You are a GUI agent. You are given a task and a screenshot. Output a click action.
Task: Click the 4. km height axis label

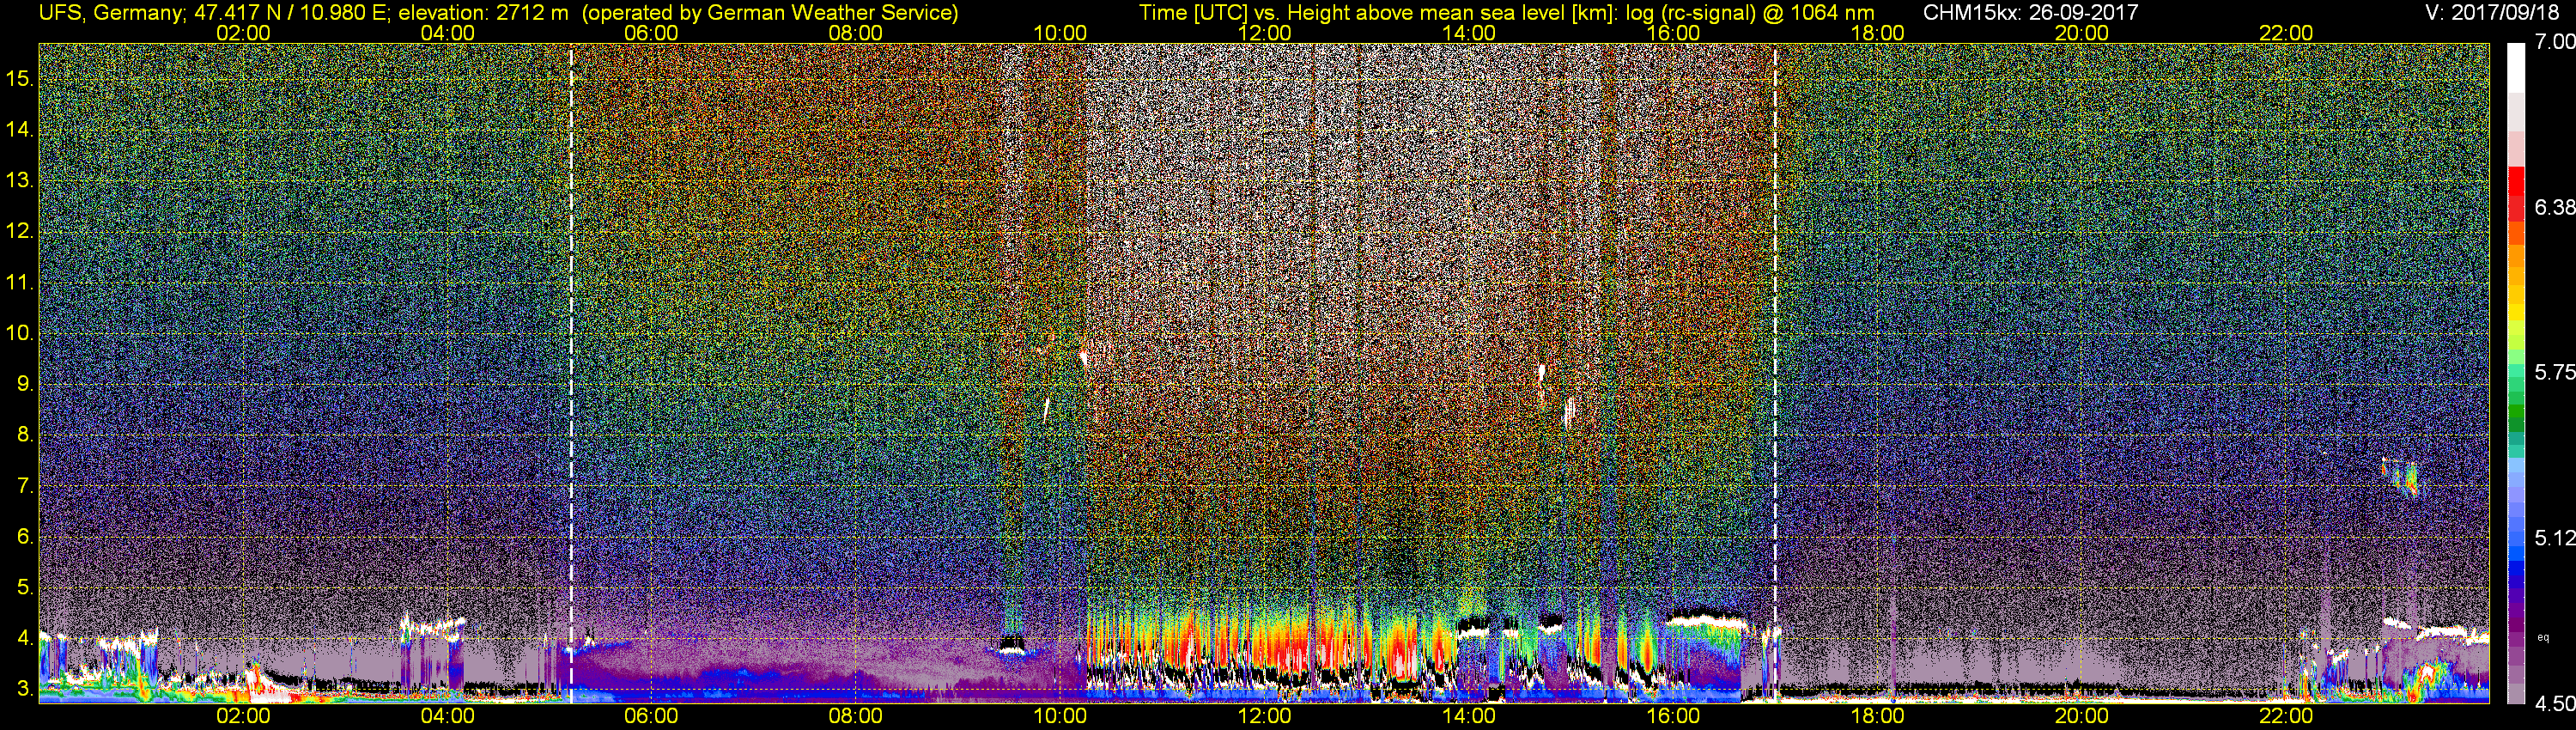25,638
